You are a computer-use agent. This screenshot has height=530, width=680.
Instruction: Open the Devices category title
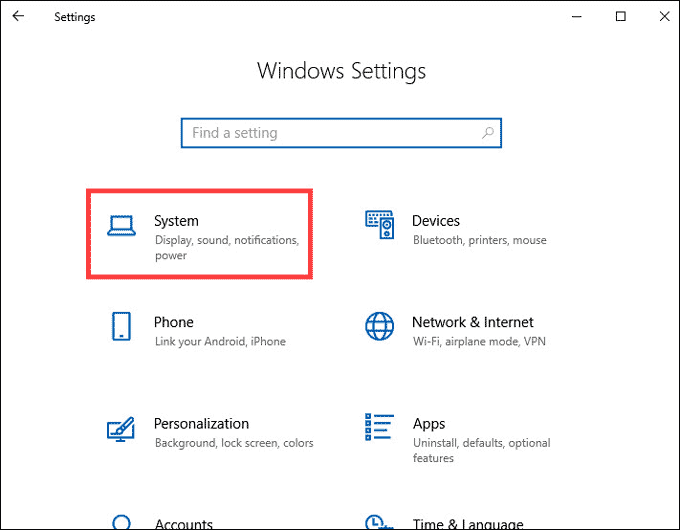pos(436,221)
